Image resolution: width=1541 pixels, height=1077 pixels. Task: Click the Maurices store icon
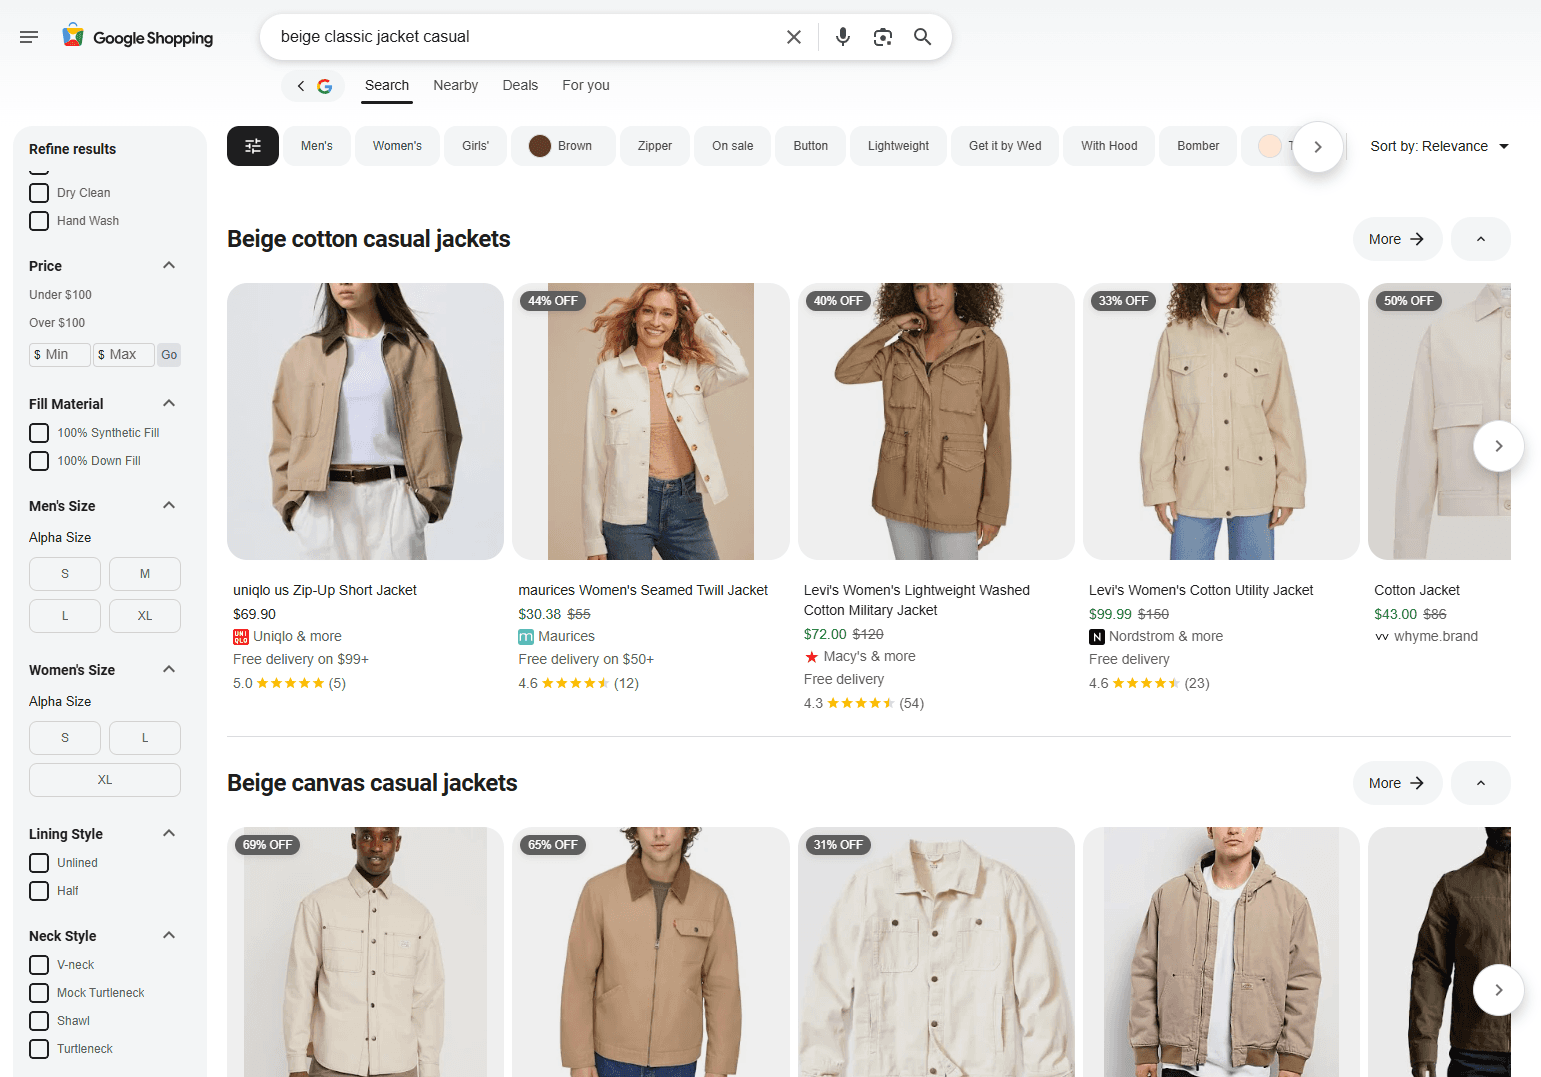(x=526, y=637)
